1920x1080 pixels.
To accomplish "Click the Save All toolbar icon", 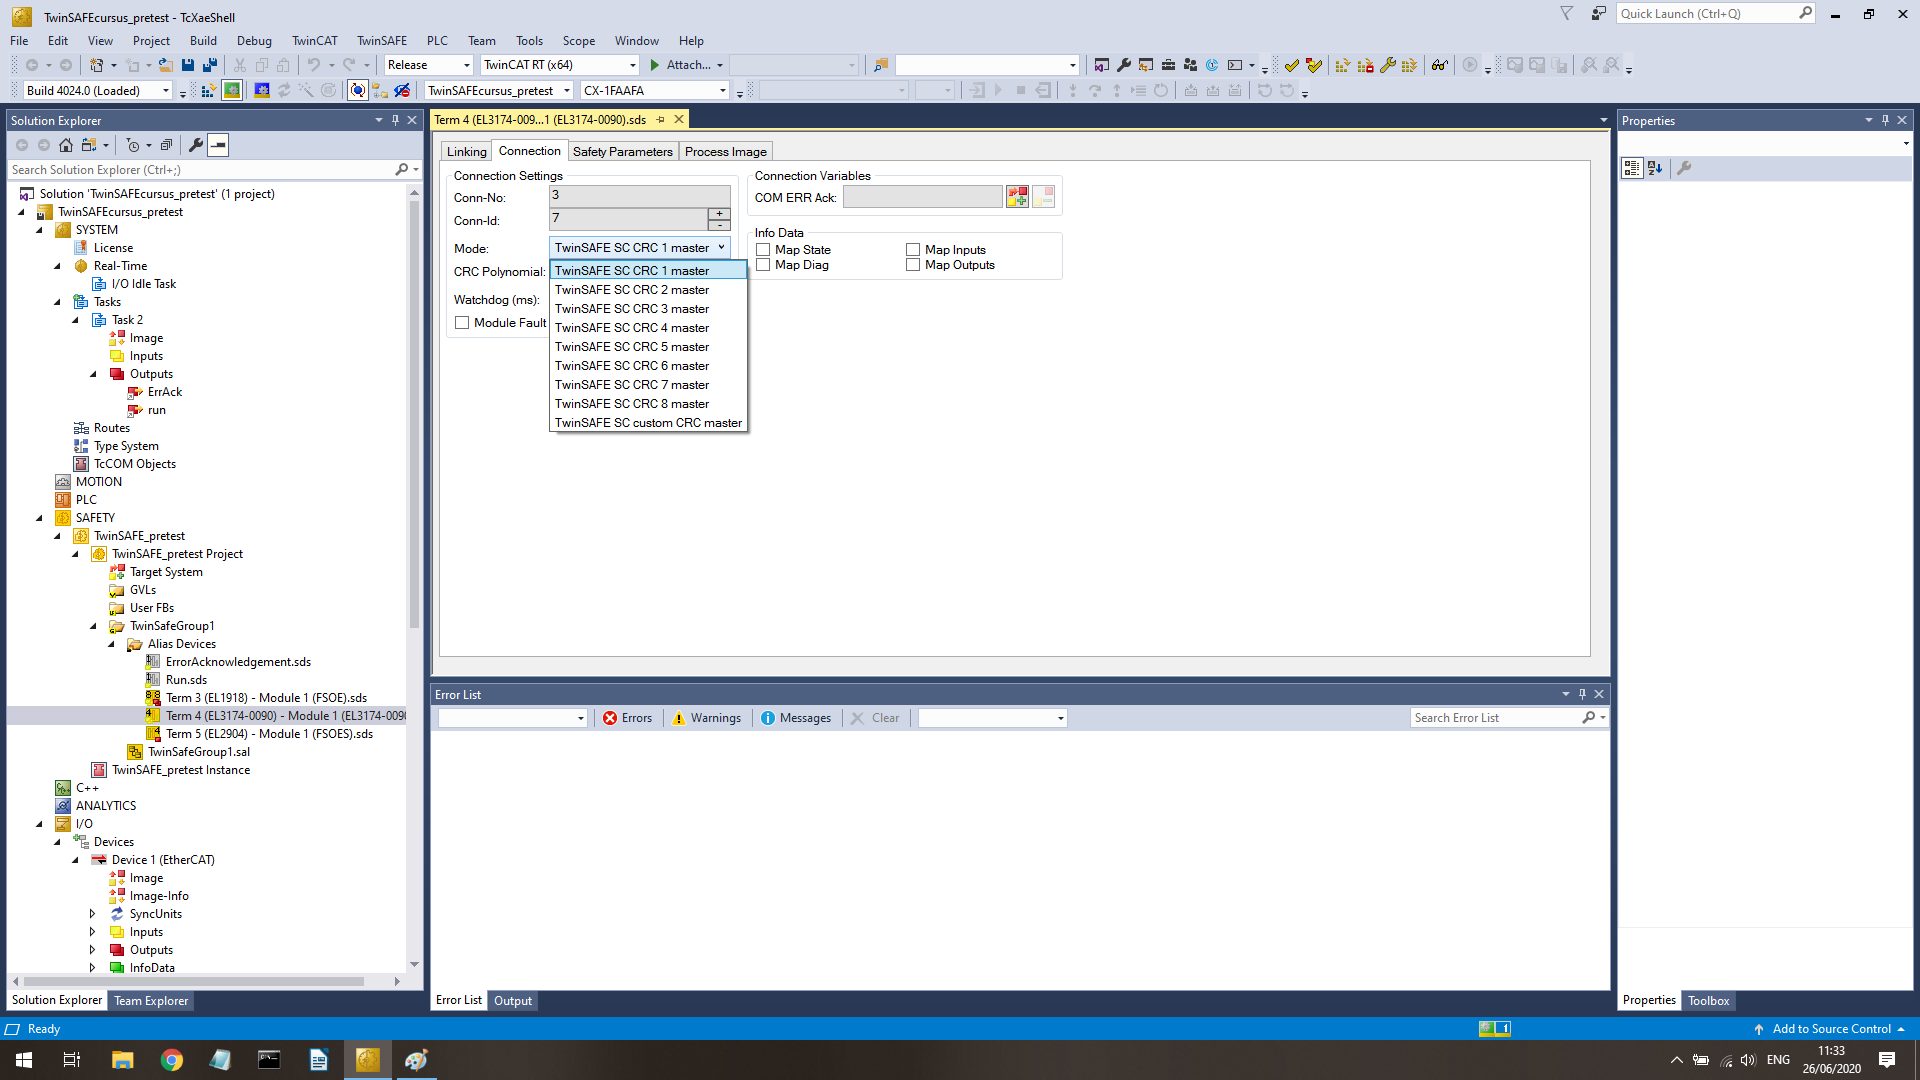I will 210,65.
